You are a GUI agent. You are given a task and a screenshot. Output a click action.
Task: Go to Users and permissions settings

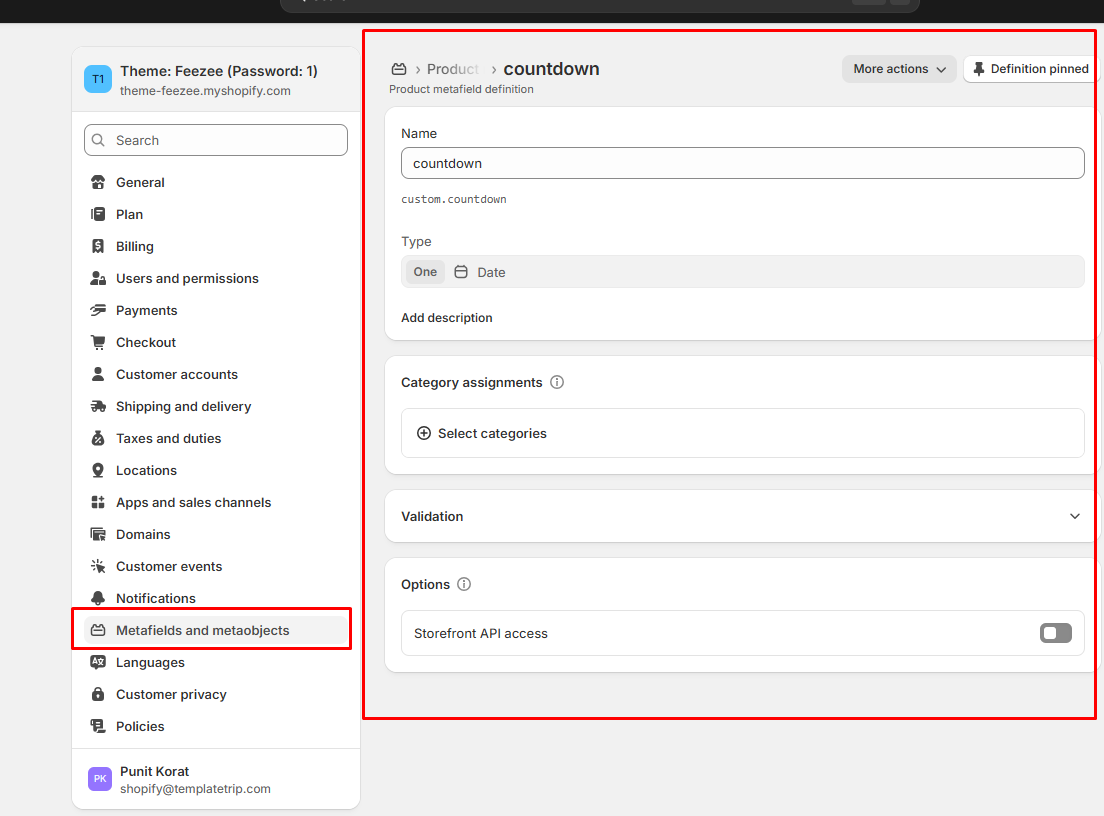pyautogui.click(x=187, y=278)
